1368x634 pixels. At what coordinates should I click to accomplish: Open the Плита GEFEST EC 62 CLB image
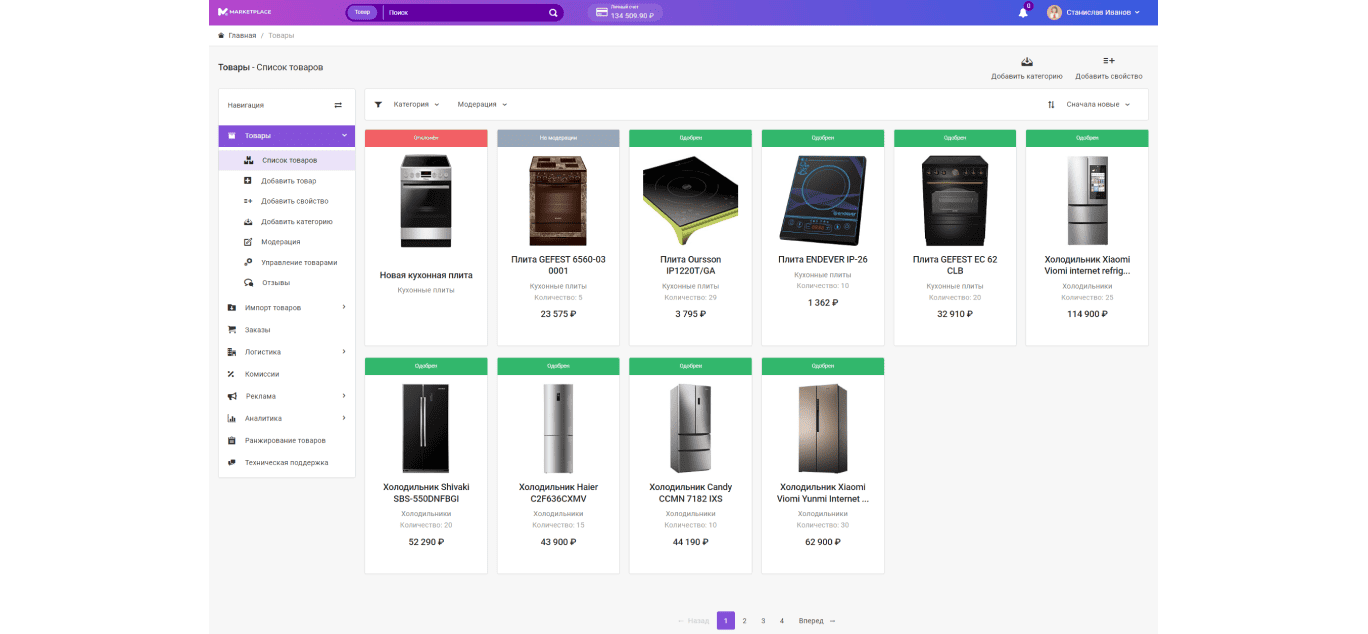pos(955,201)
